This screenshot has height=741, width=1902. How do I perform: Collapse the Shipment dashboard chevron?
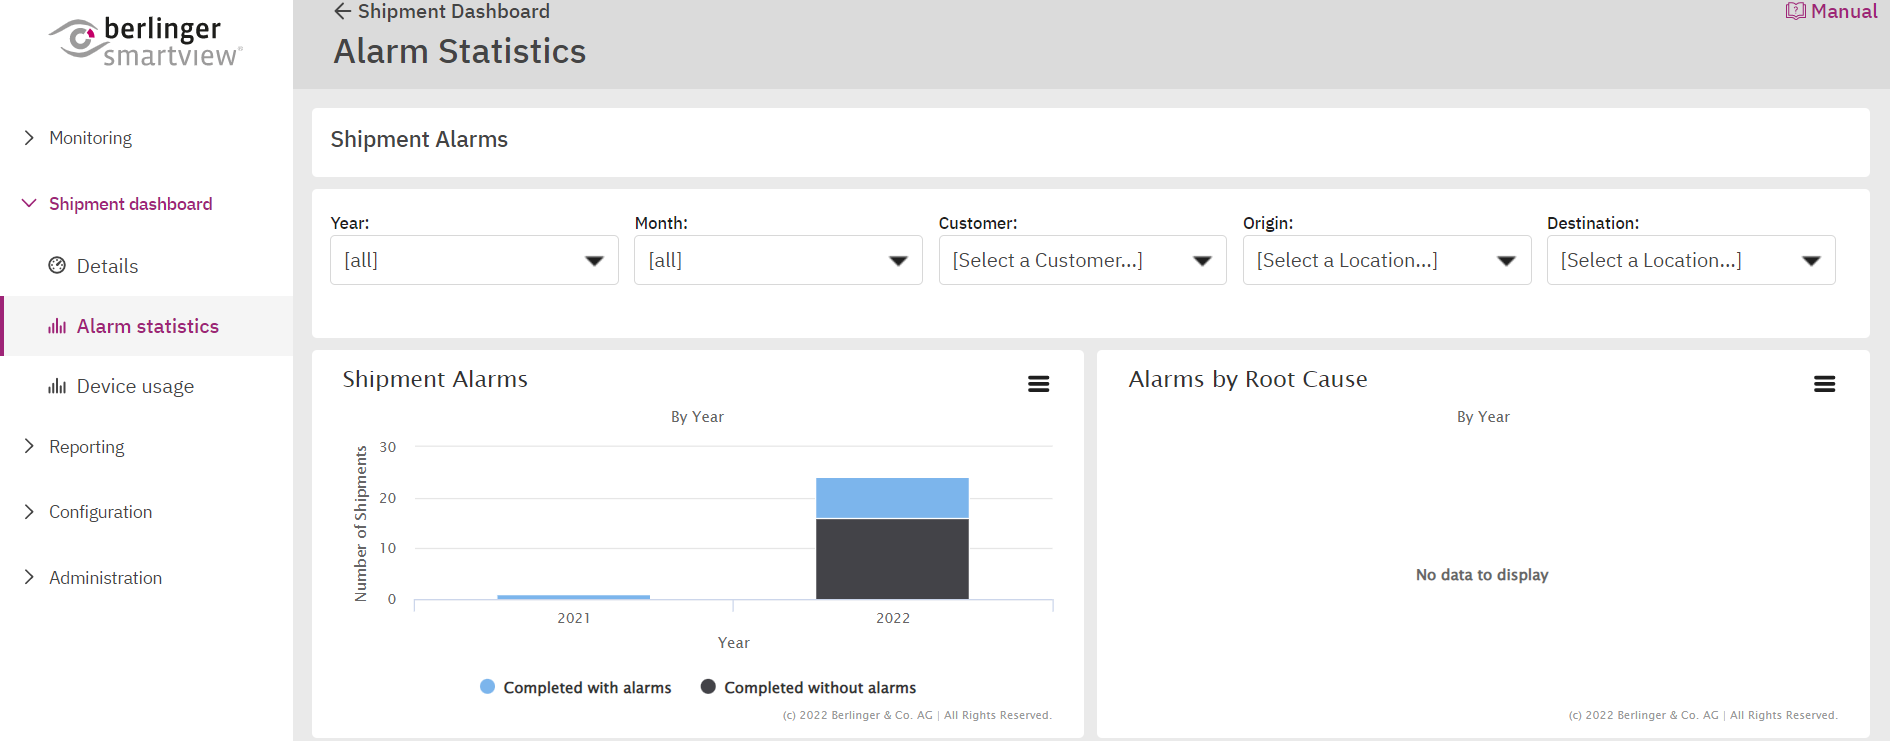tap(29, 203)
